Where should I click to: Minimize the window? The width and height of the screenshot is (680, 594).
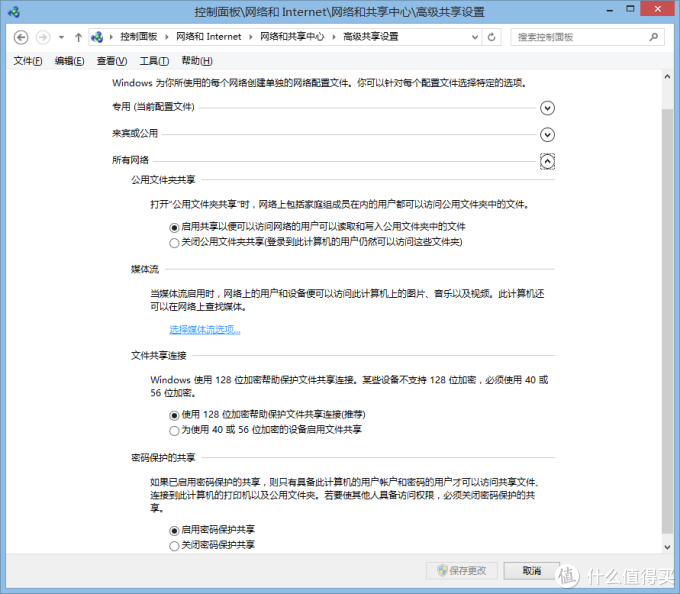pos(610,10)
